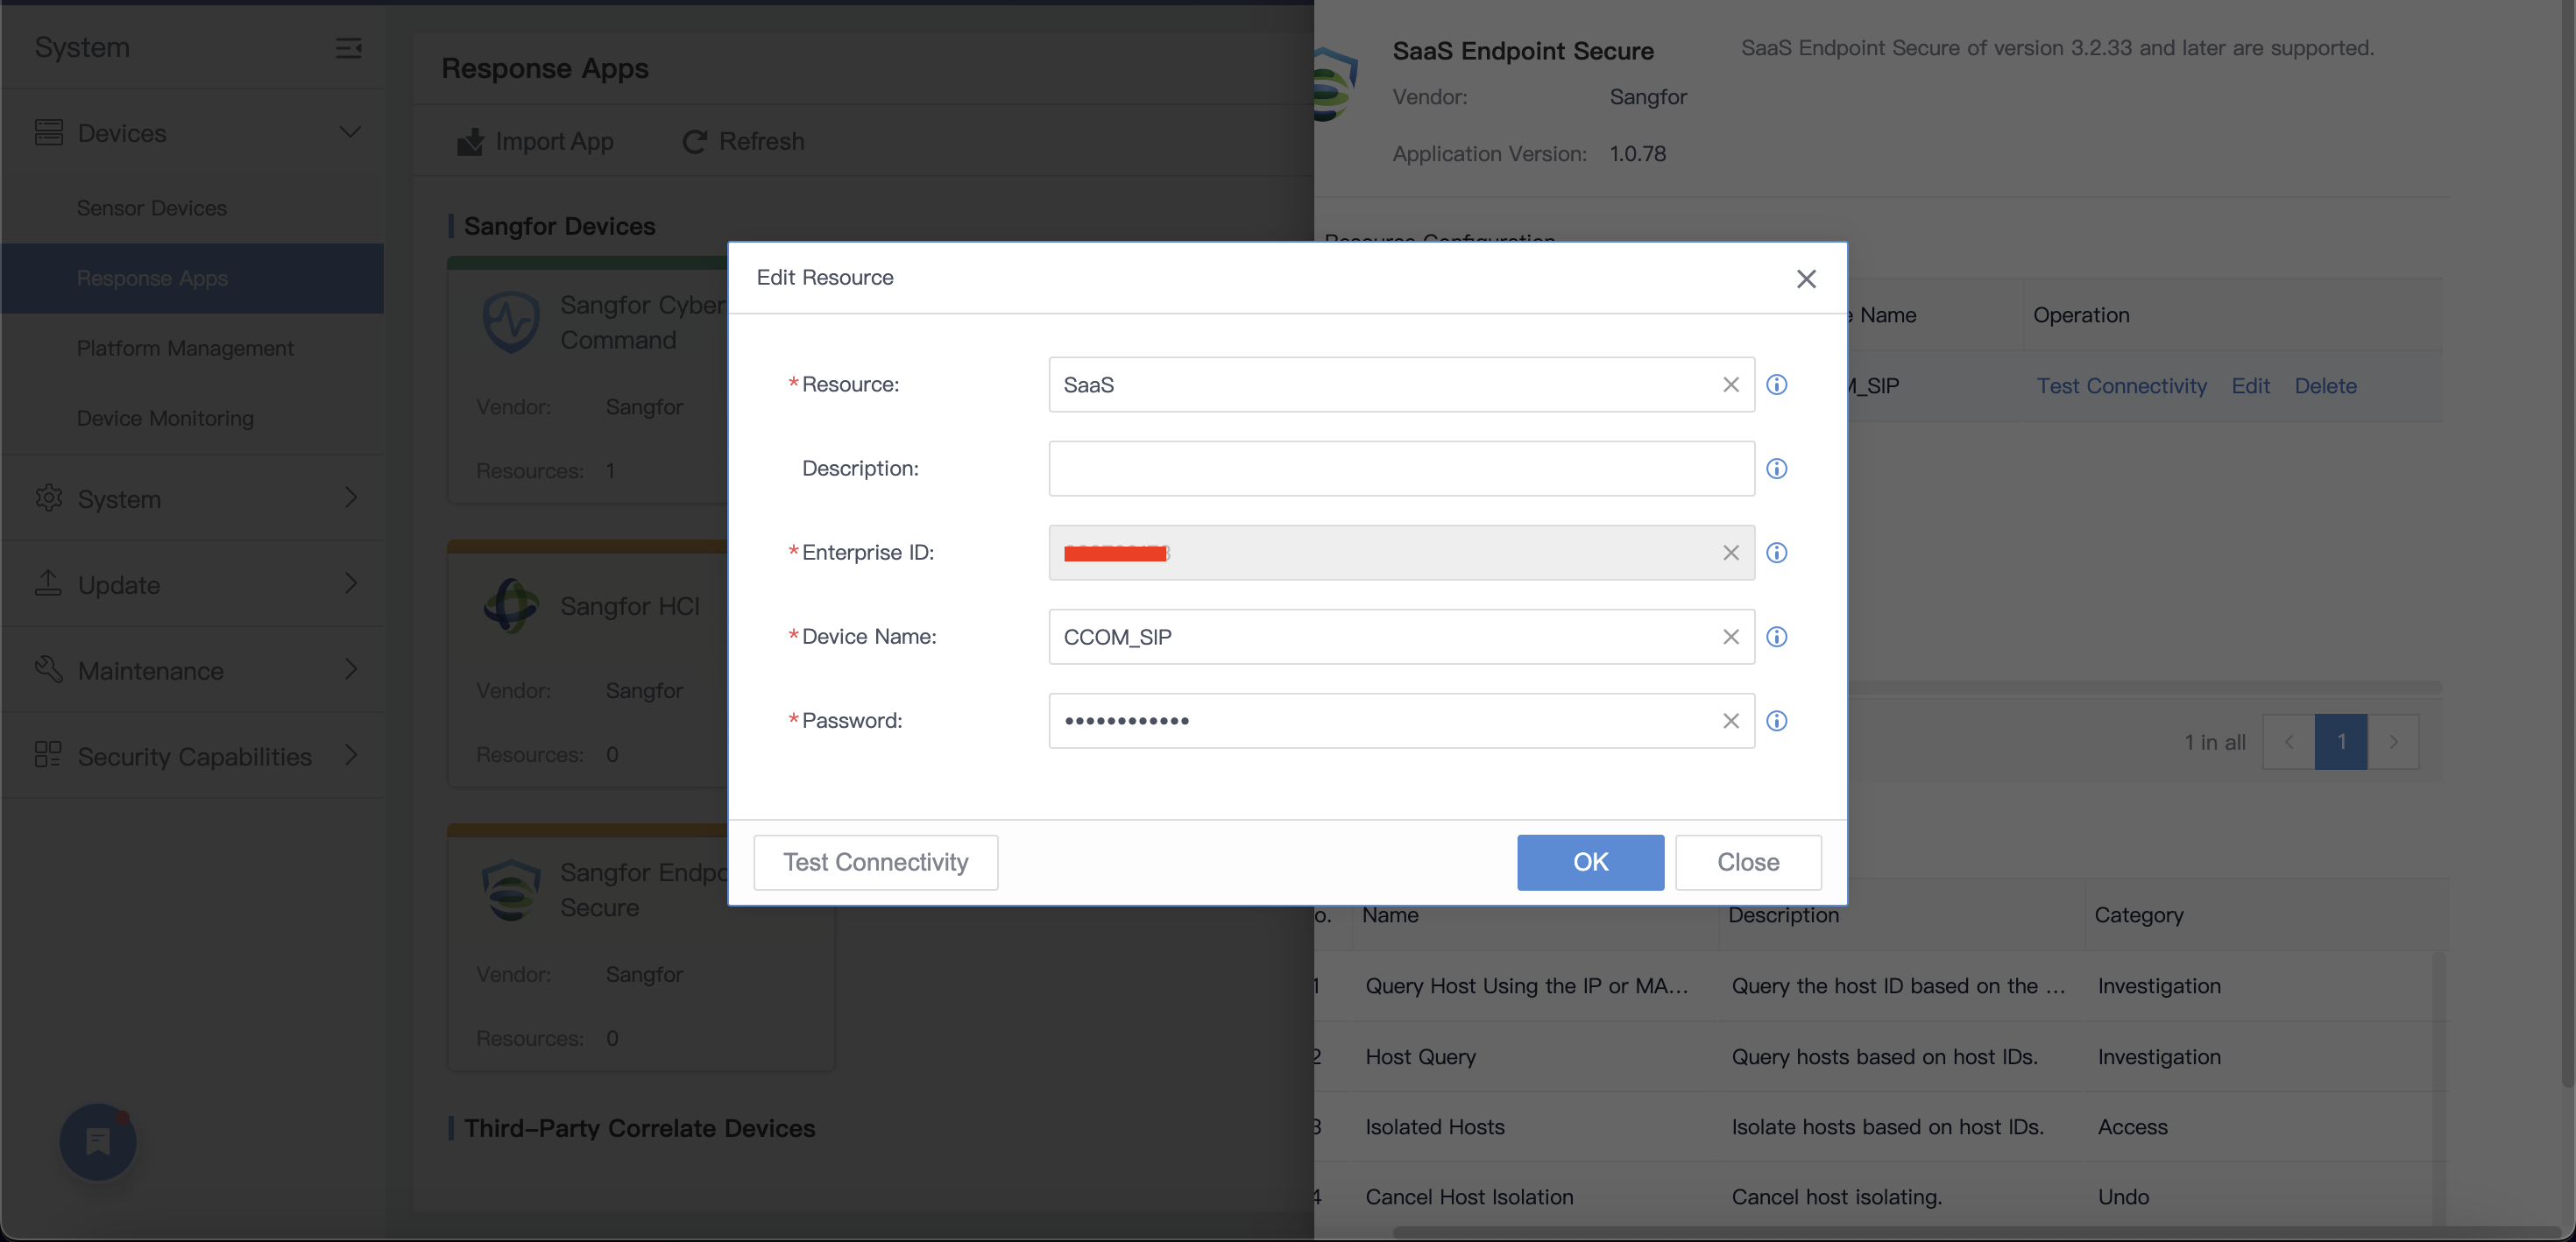Select 'Cancel Host Isolation' action row
Image resolution: width=2576 pixels, height=1242 pixels.
(1875, 1197)
